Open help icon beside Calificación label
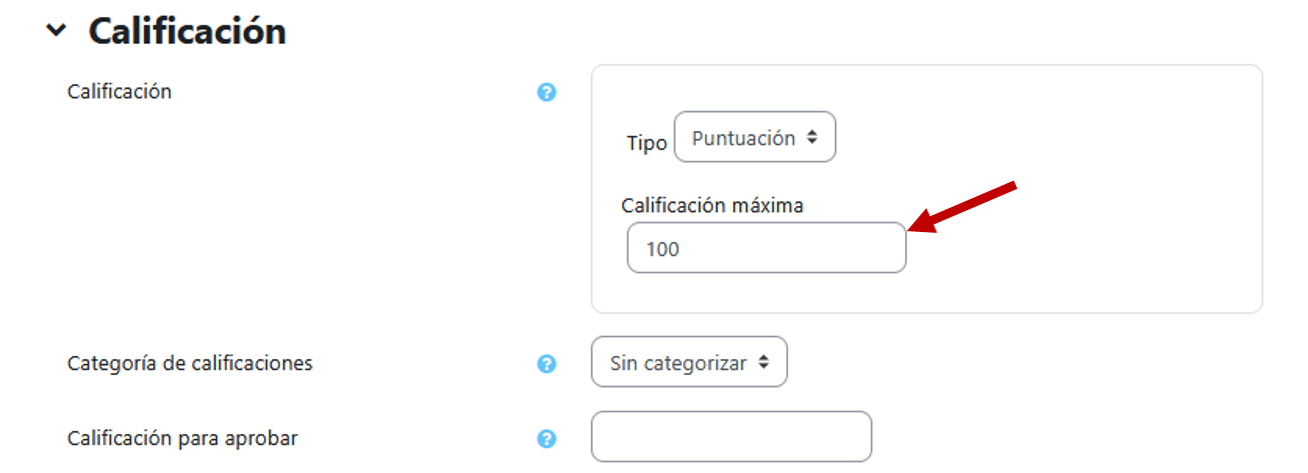The image size is (1308, 473). point(546,93)
